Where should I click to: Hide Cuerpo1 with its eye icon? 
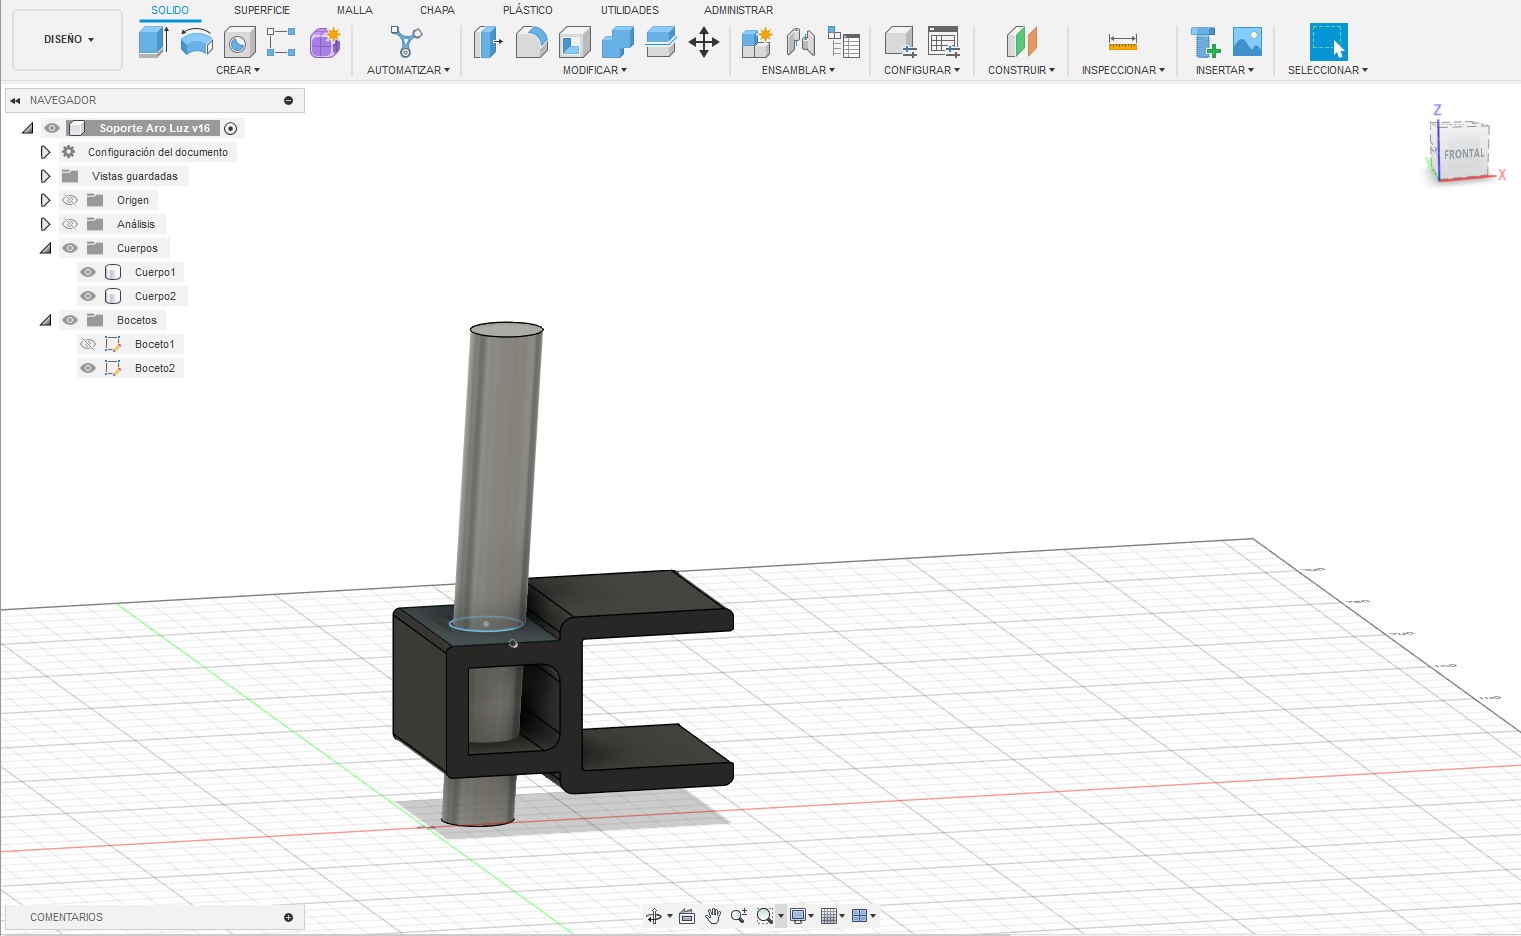pyautogui.click(x=88, y=272)
